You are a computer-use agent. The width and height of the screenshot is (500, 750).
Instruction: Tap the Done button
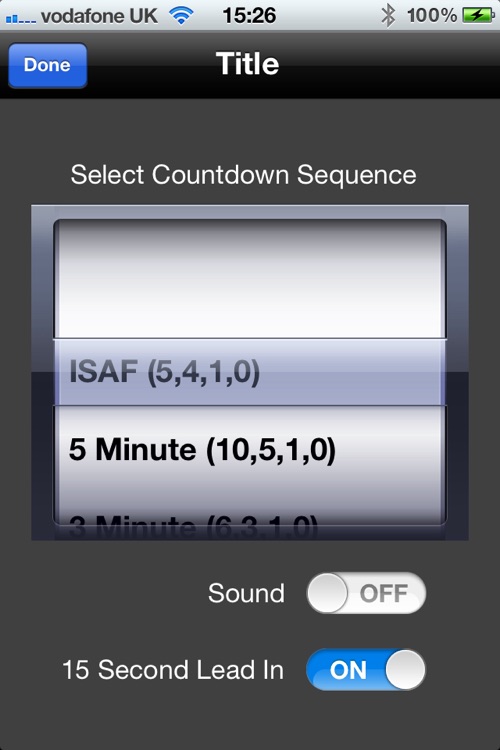tap(47, 66)
